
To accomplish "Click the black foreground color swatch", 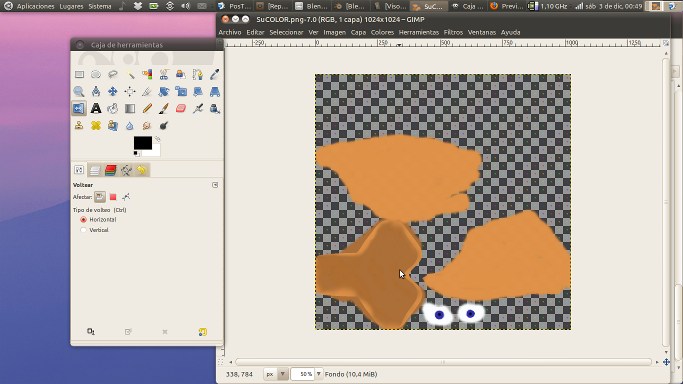I will pos(142,143).
